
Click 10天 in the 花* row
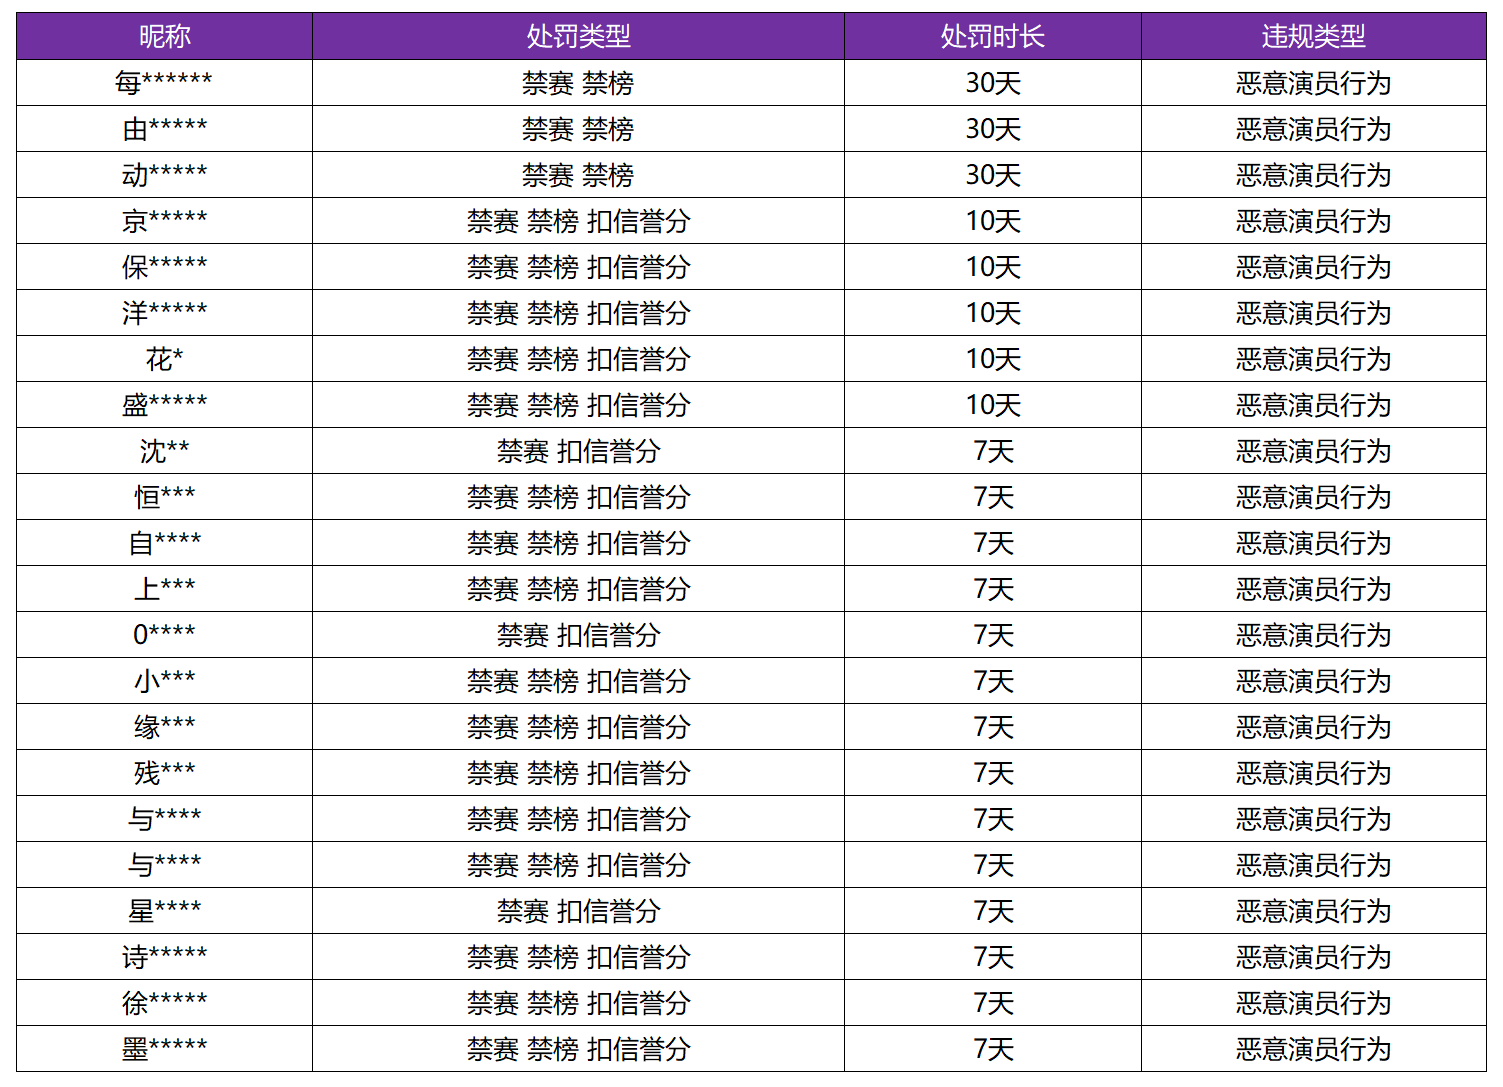993,359
